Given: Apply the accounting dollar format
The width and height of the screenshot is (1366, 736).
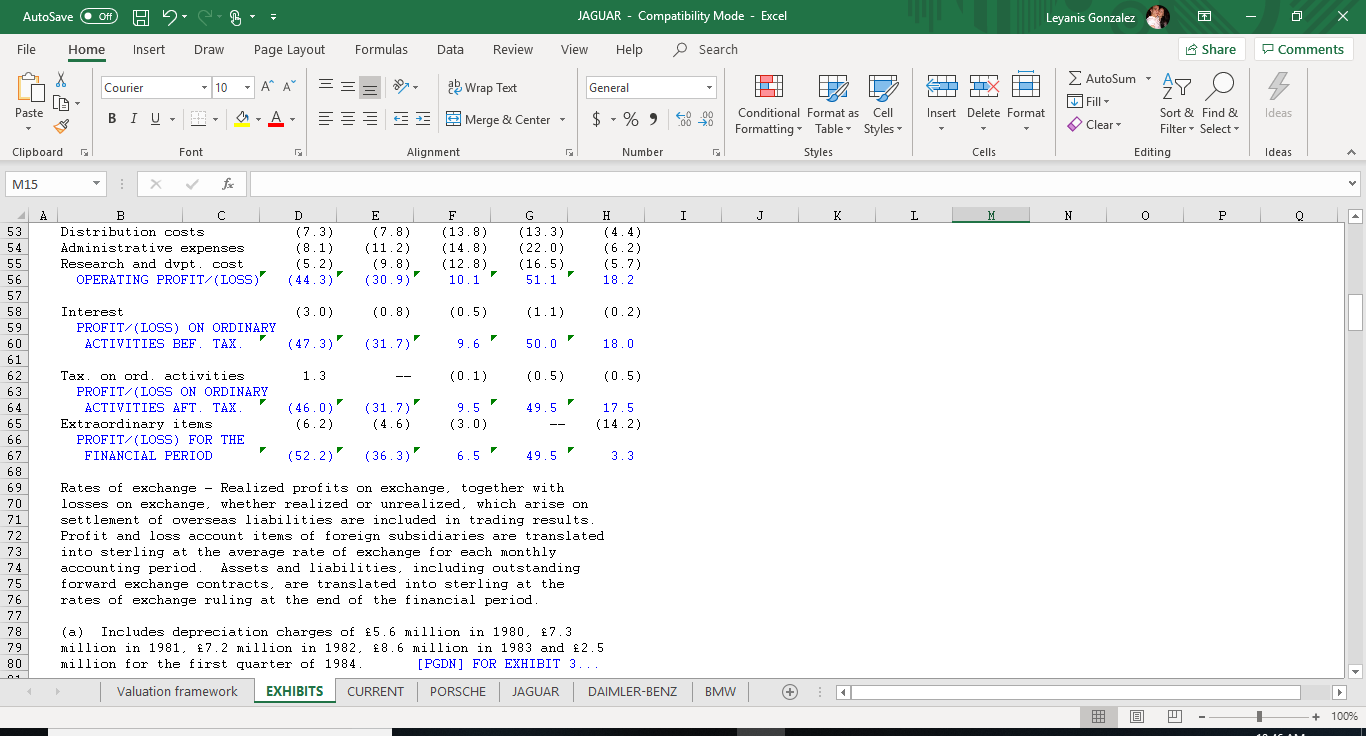Looking at the screenshot, I should click(x=597, y=119).
